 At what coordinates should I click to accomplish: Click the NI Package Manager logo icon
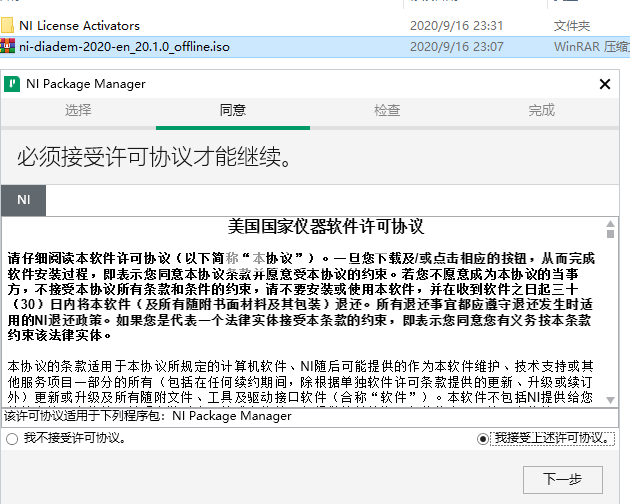(12, 84)
